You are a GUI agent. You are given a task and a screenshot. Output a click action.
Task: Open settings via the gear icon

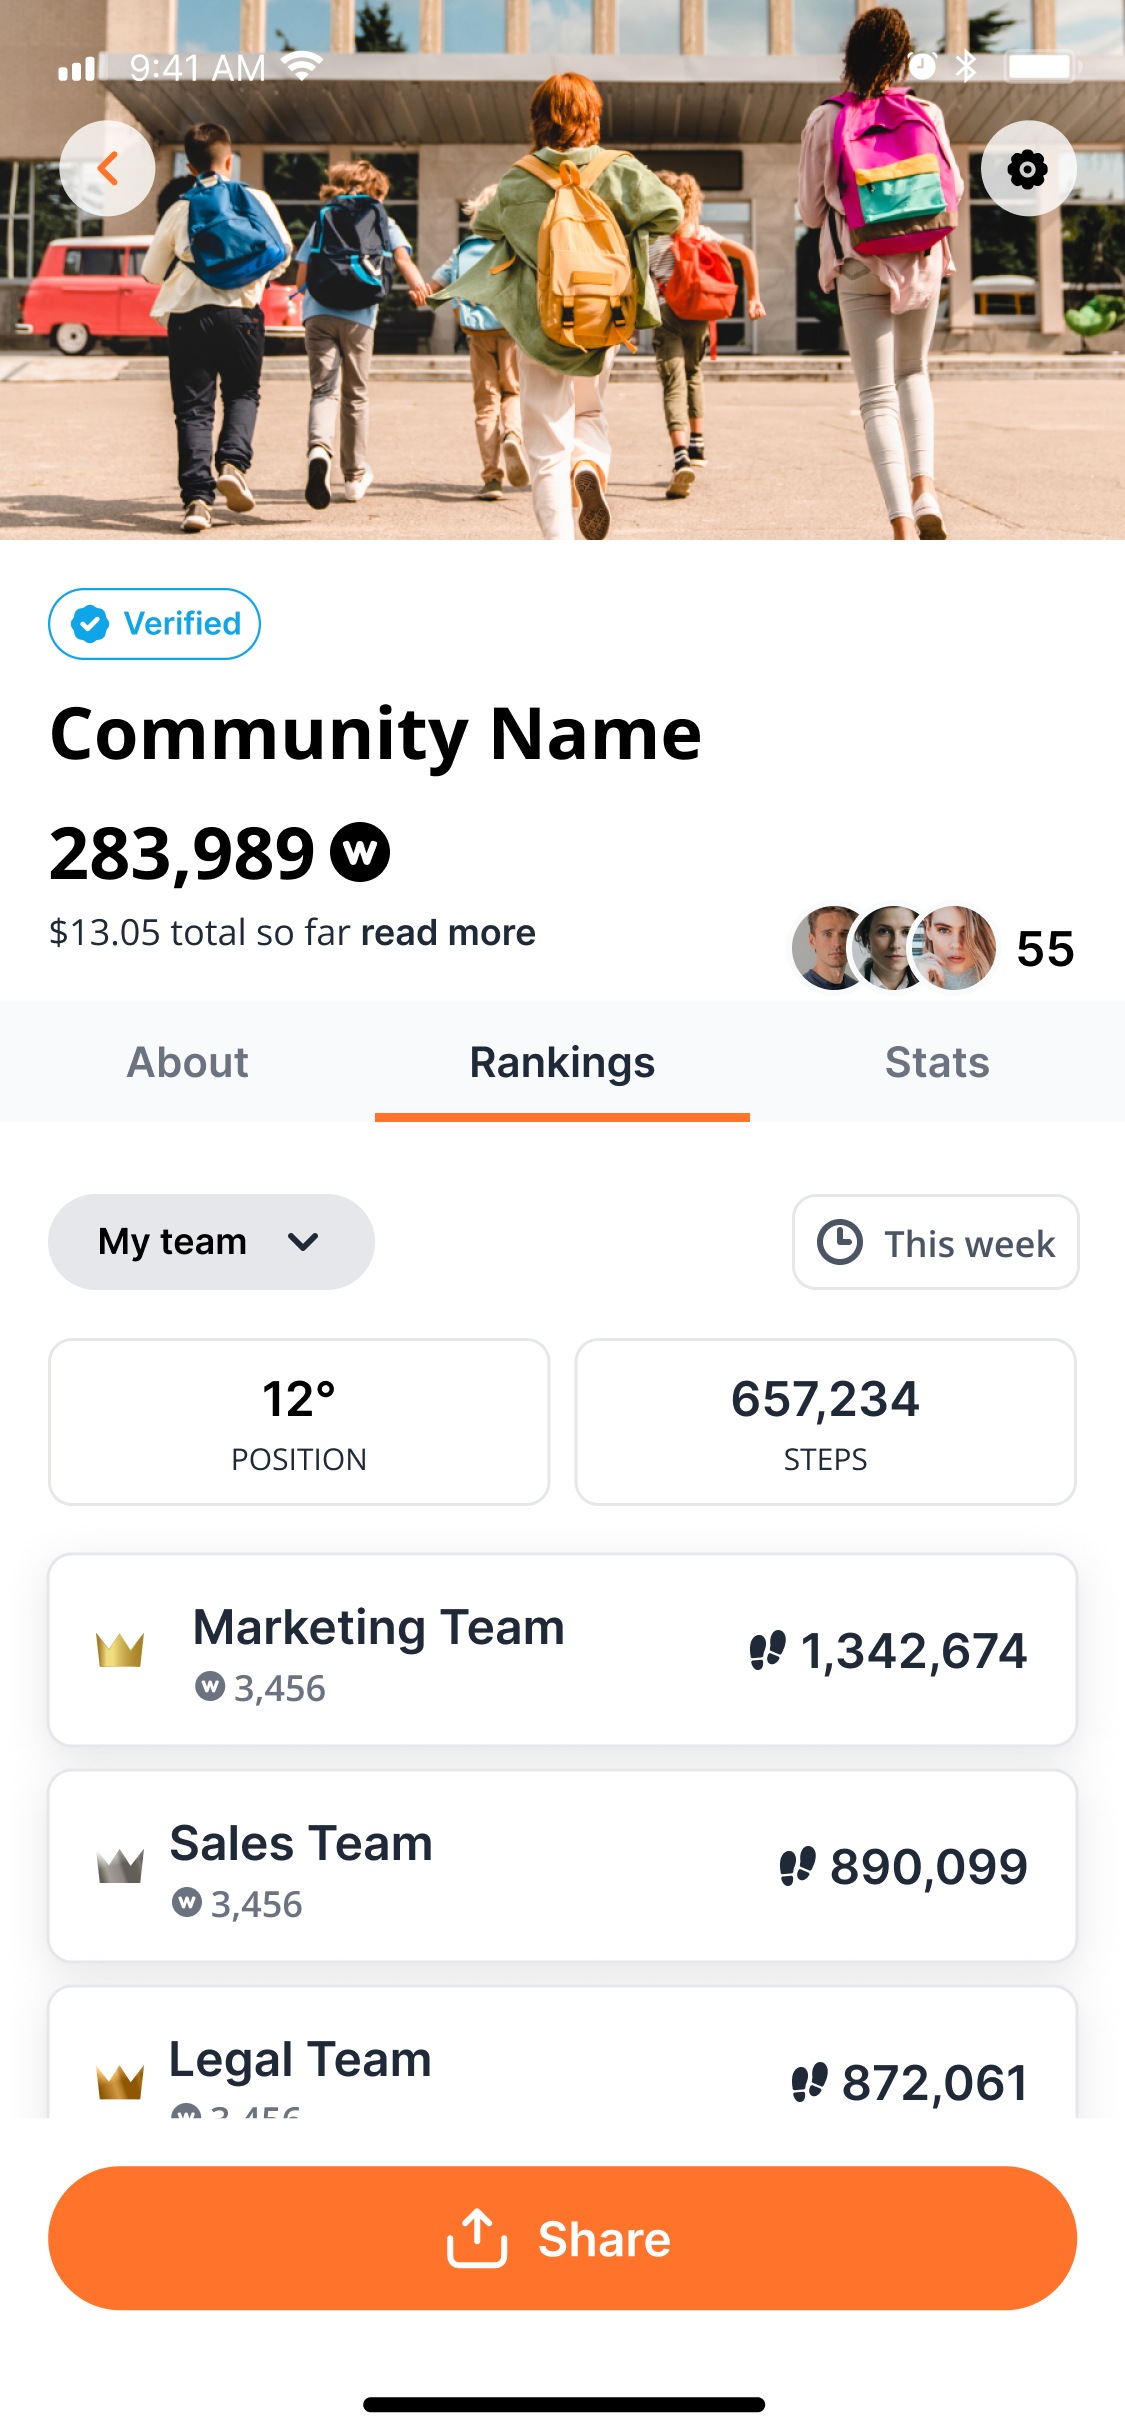point(1028,169)
